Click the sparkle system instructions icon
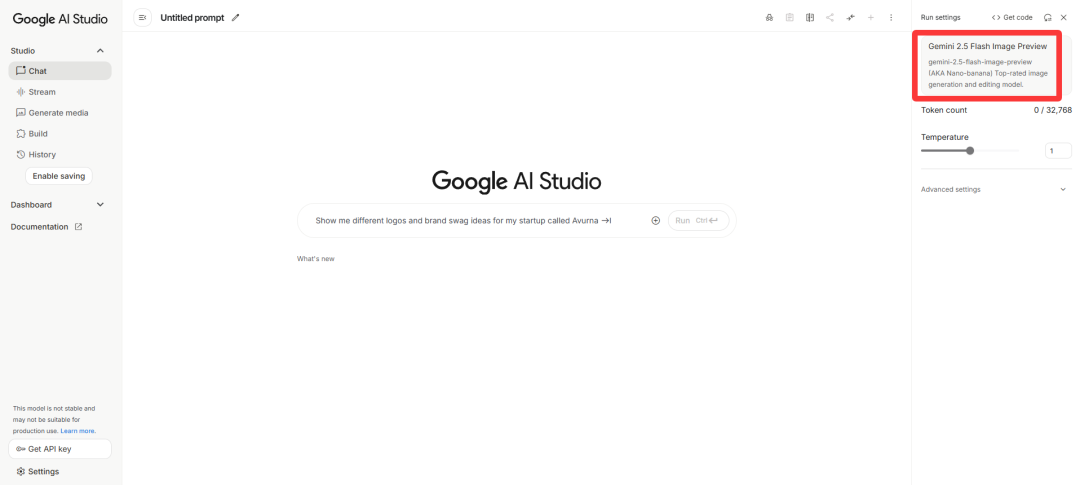The image size is (1080, 485). [x=851, y=17]
